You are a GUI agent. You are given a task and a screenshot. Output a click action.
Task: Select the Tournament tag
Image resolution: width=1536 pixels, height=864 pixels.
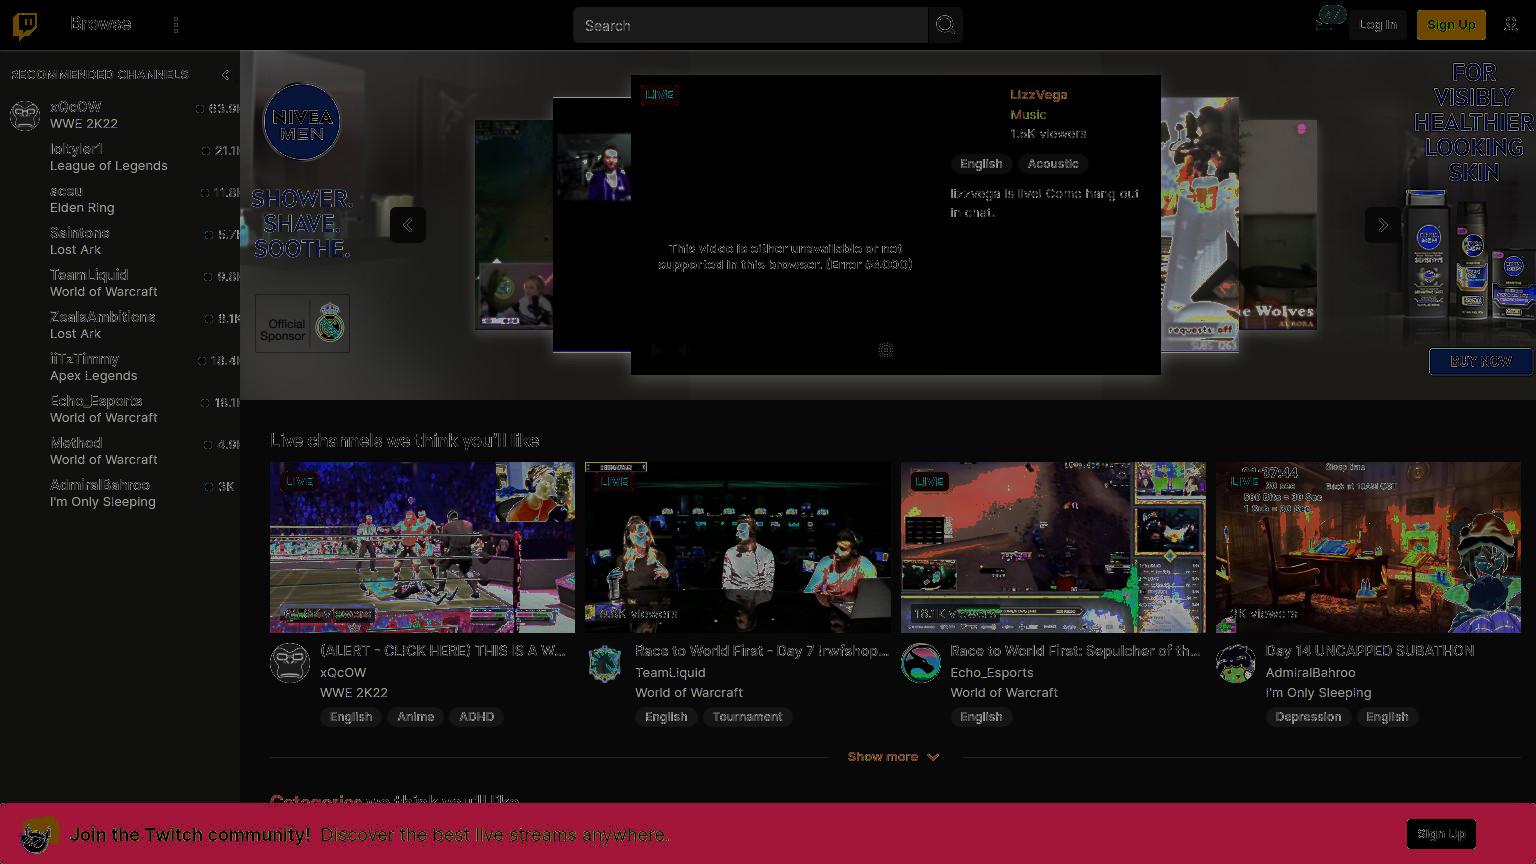(x=747, y=717)
